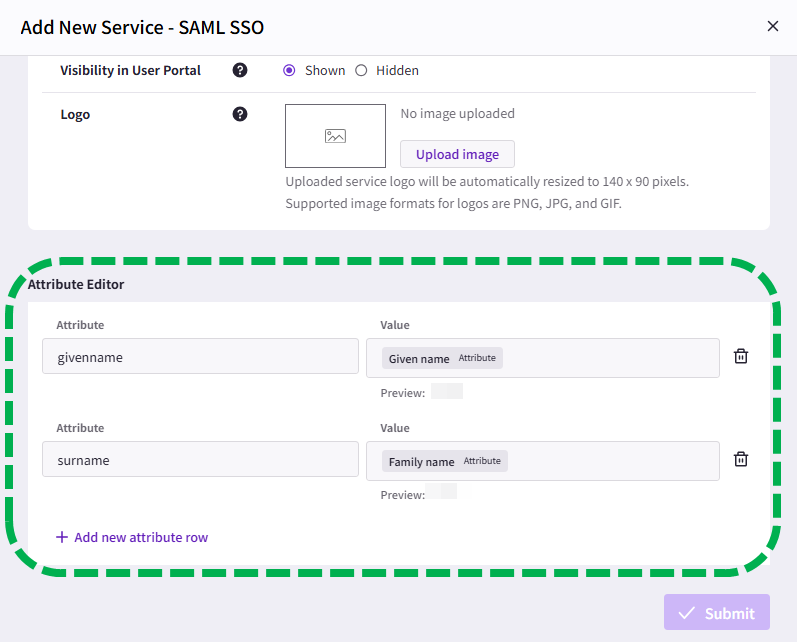Screen dimensions: 797x642
Task: Click the givenname attribute text field
Action: 200,356
